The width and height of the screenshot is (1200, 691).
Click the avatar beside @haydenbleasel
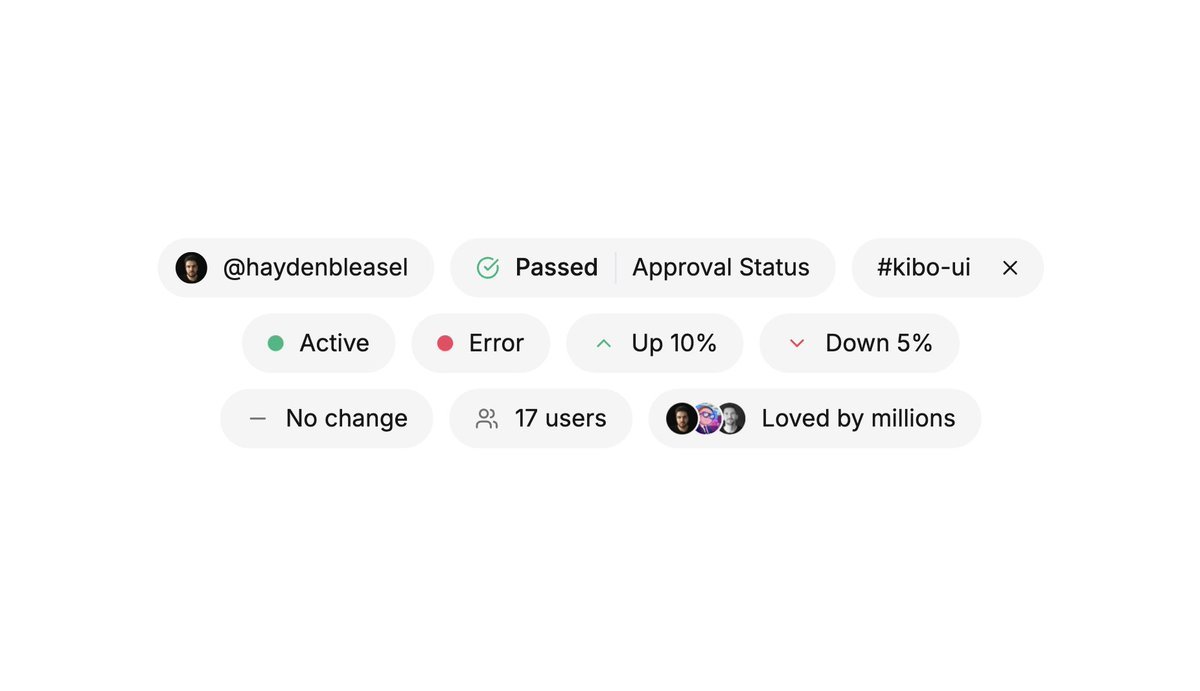[191, 268]
